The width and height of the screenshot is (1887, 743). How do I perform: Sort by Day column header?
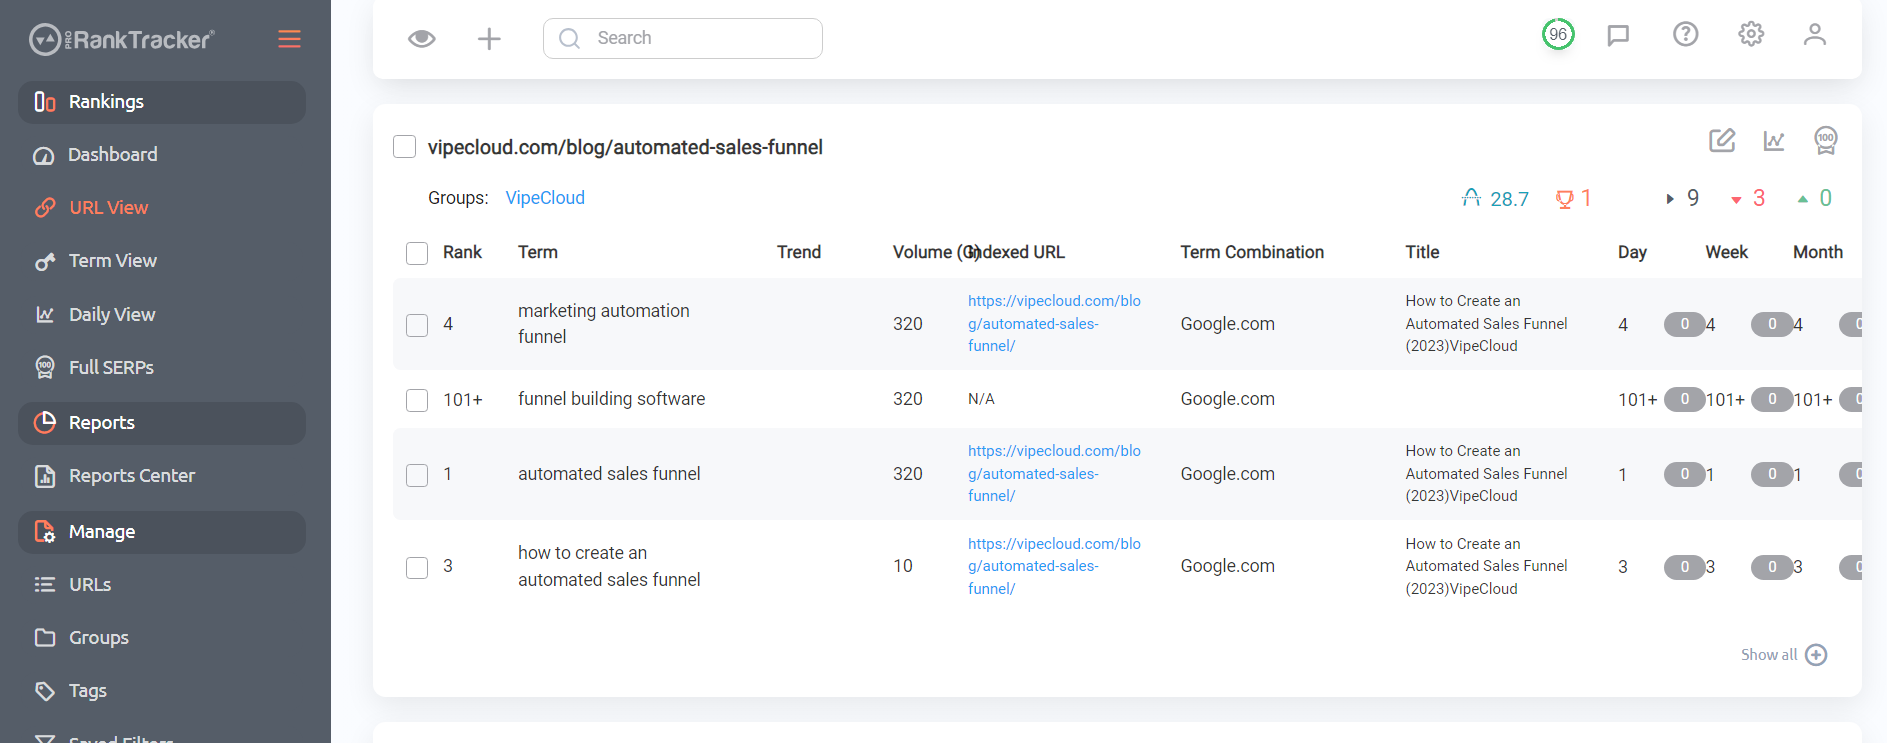(1632, 252)
